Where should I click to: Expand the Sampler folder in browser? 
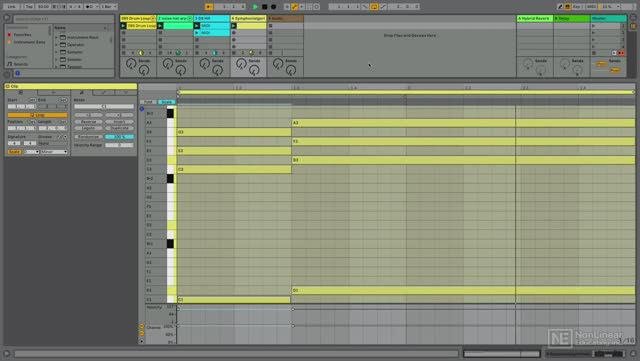57,52
